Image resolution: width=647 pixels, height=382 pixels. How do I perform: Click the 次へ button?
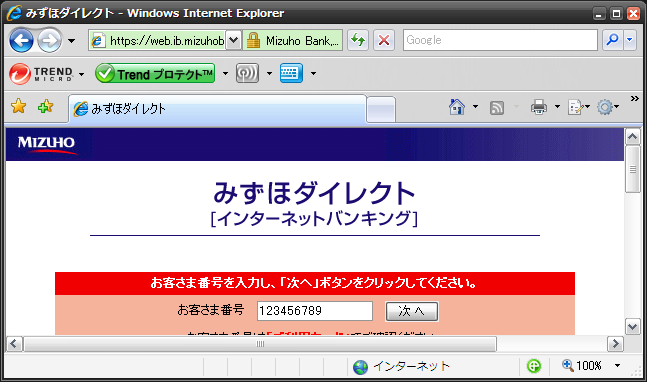(412, 311)
